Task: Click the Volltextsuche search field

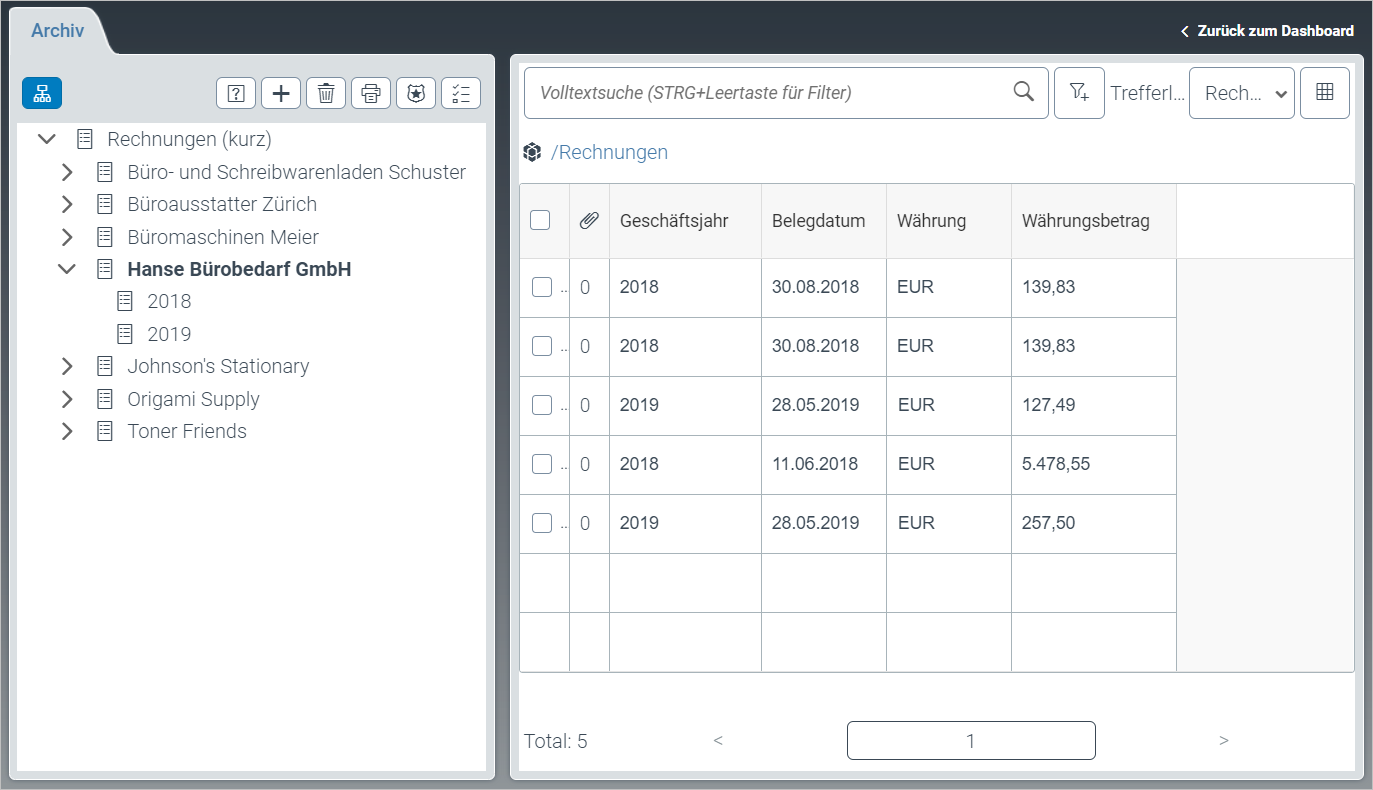Action: click(770, 93)
